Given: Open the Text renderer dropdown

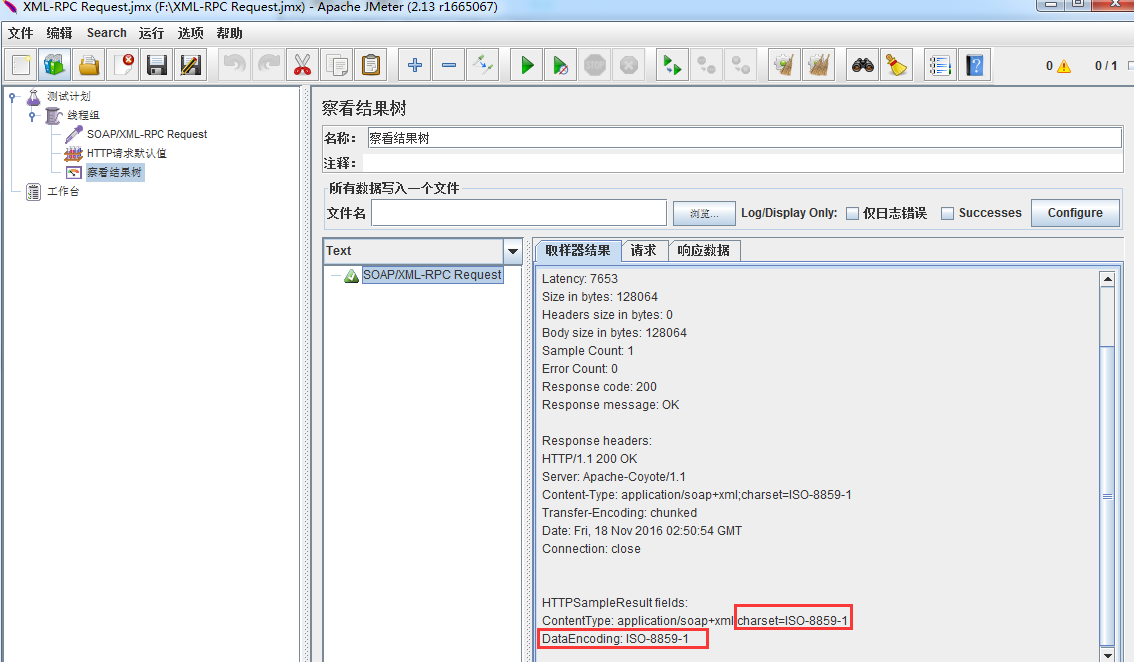Looking at the screenshot, I should tap(513, 251).
